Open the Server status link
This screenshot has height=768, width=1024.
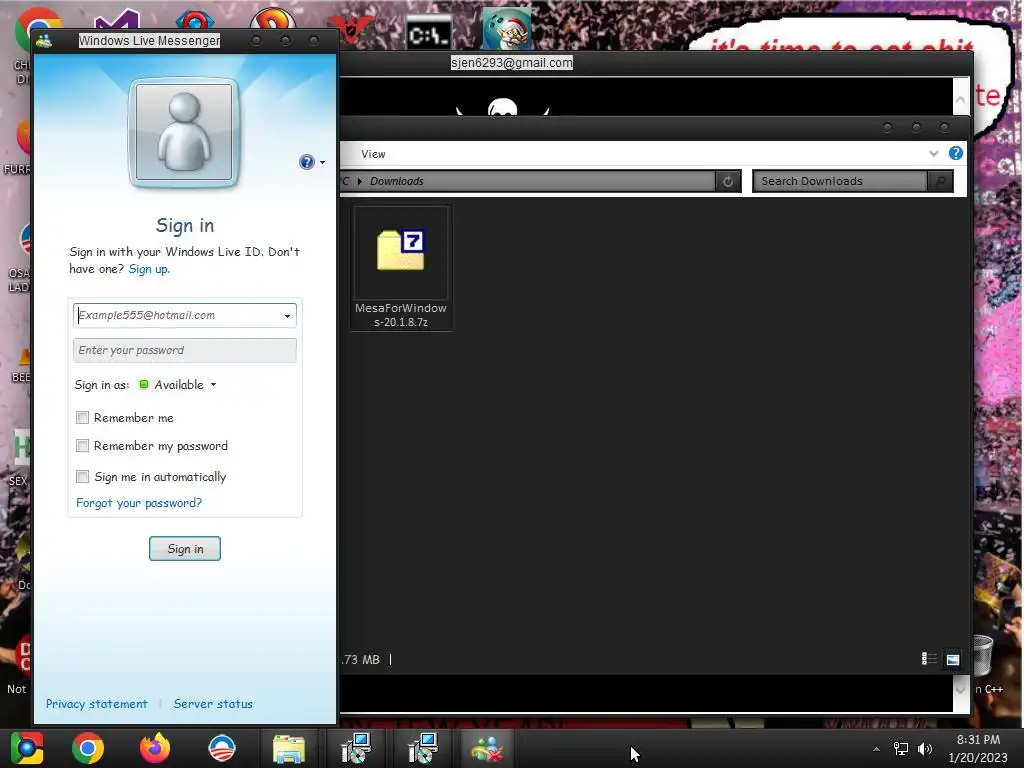213,704
